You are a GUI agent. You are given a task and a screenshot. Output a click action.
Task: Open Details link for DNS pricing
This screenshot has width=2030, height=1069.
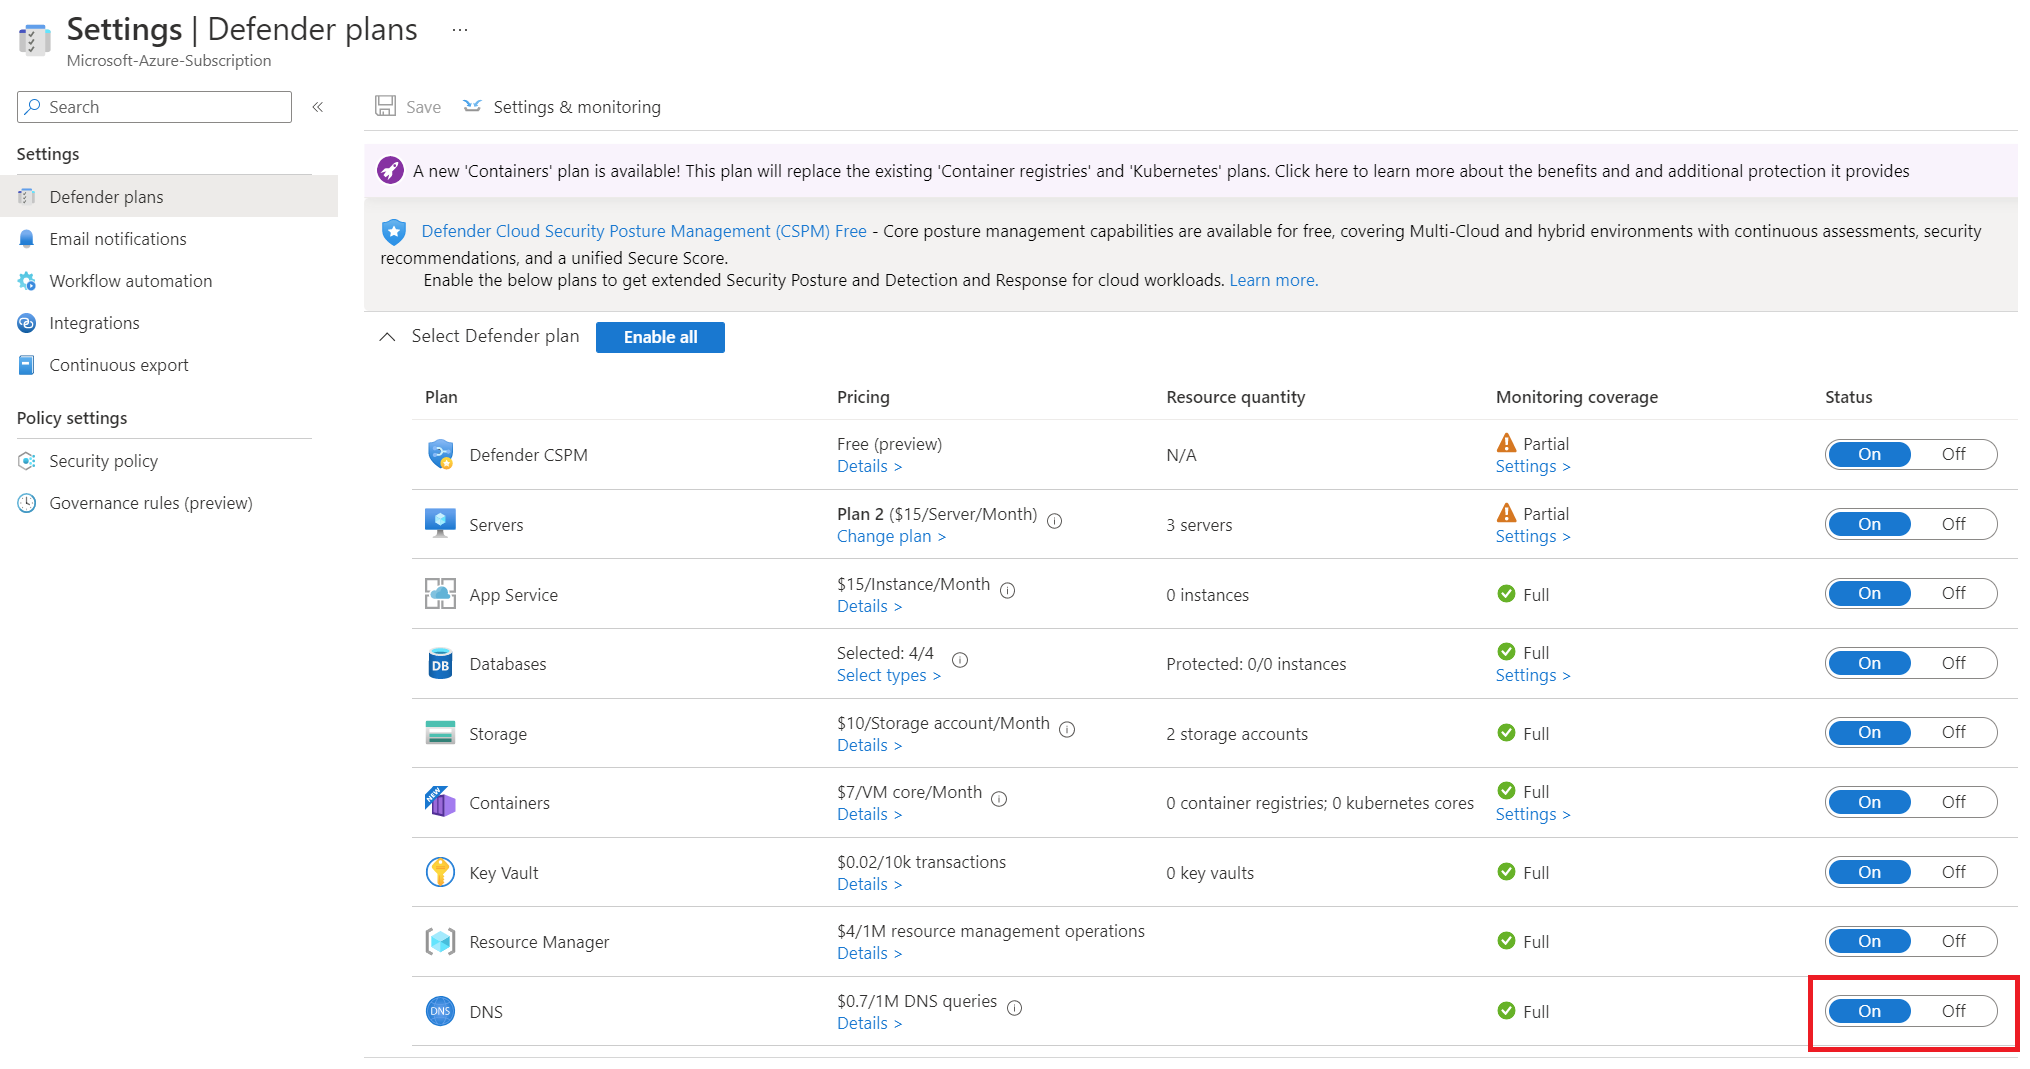click(x=869, y=1023)
